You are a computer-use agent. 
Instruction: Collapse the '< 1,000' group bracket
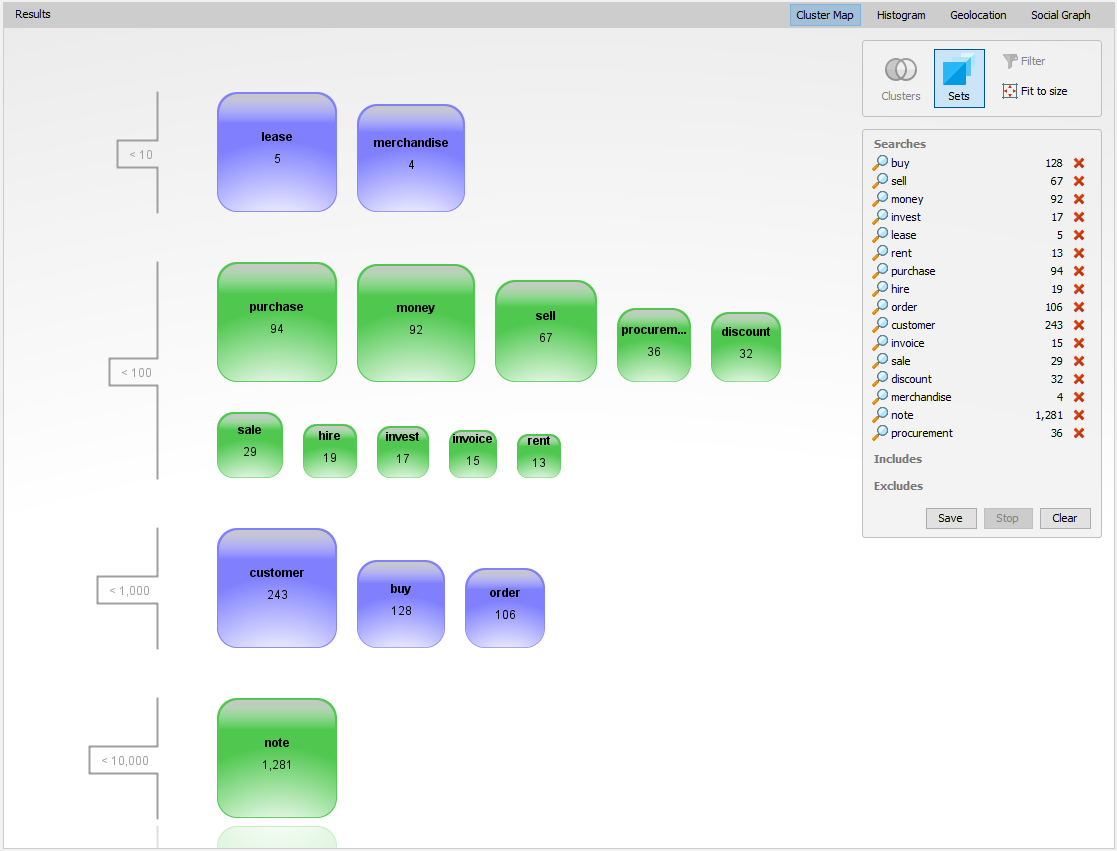point(129,590)
